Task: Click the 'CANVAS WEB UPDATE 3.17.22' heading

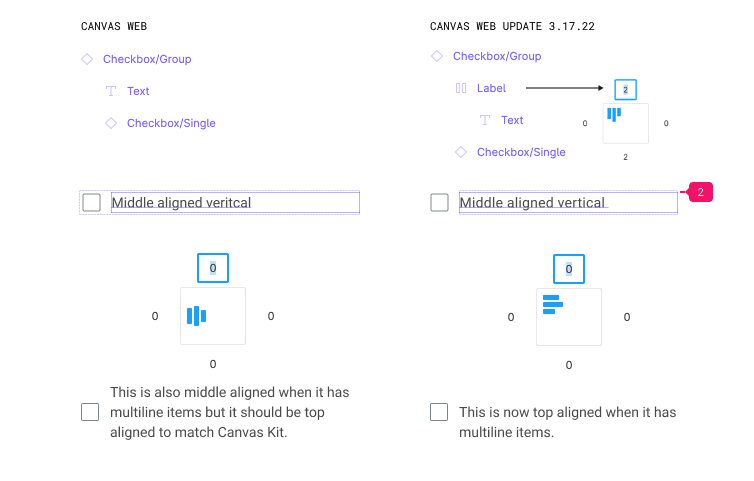Action: point(512,26)
